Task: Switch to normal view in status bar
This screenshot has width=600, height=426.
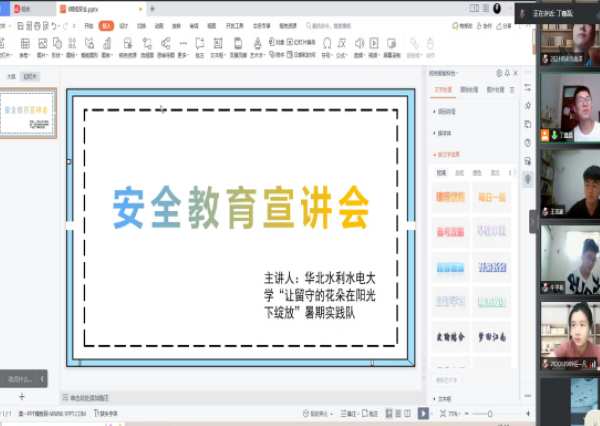Action: (x=389, y=413)
